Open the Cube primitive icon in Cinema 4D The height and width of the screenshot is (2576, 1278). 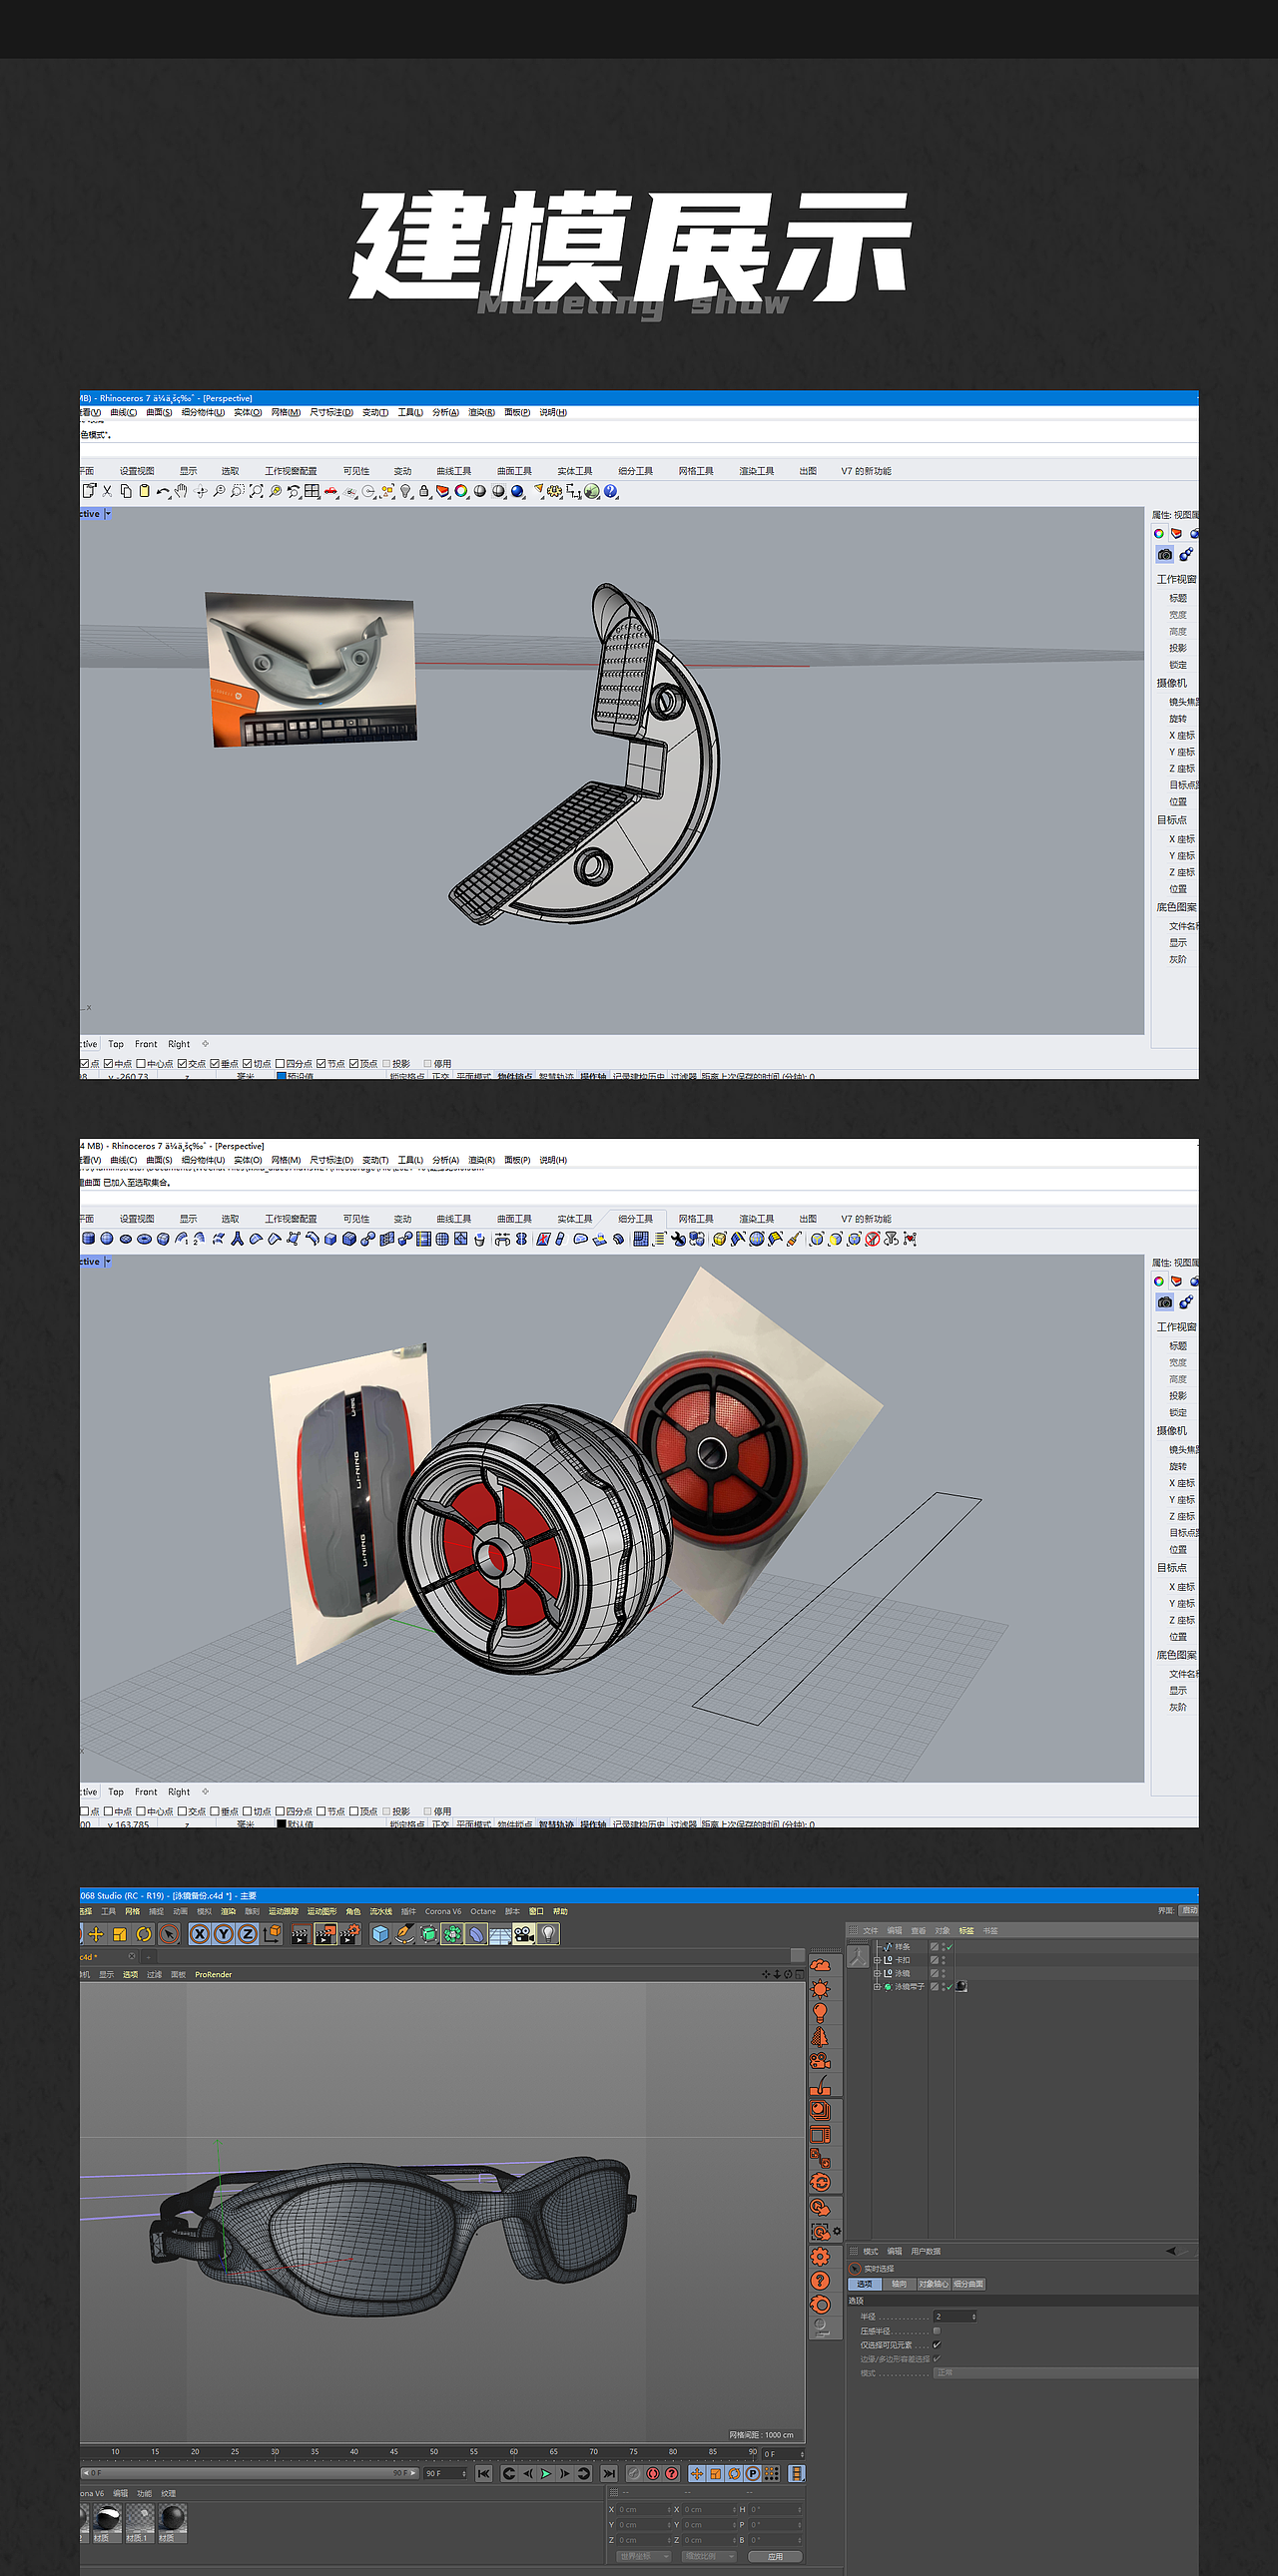pos(380,1934)
